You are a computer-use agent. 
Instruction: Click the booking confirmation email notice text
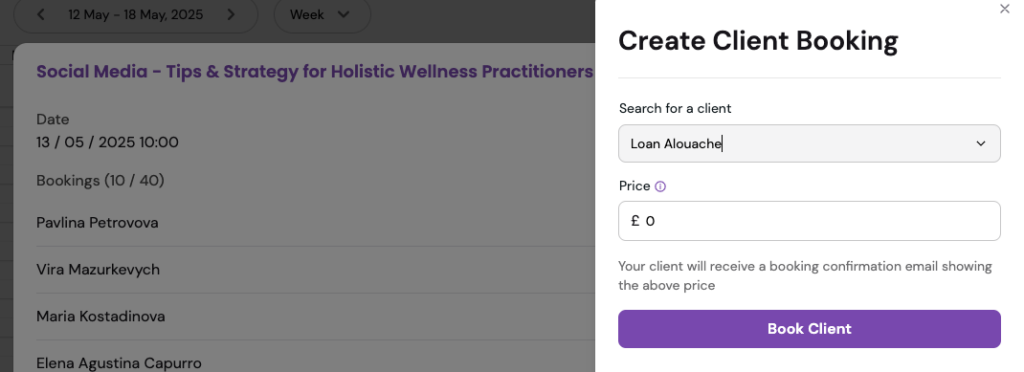(x=805, y=275)
